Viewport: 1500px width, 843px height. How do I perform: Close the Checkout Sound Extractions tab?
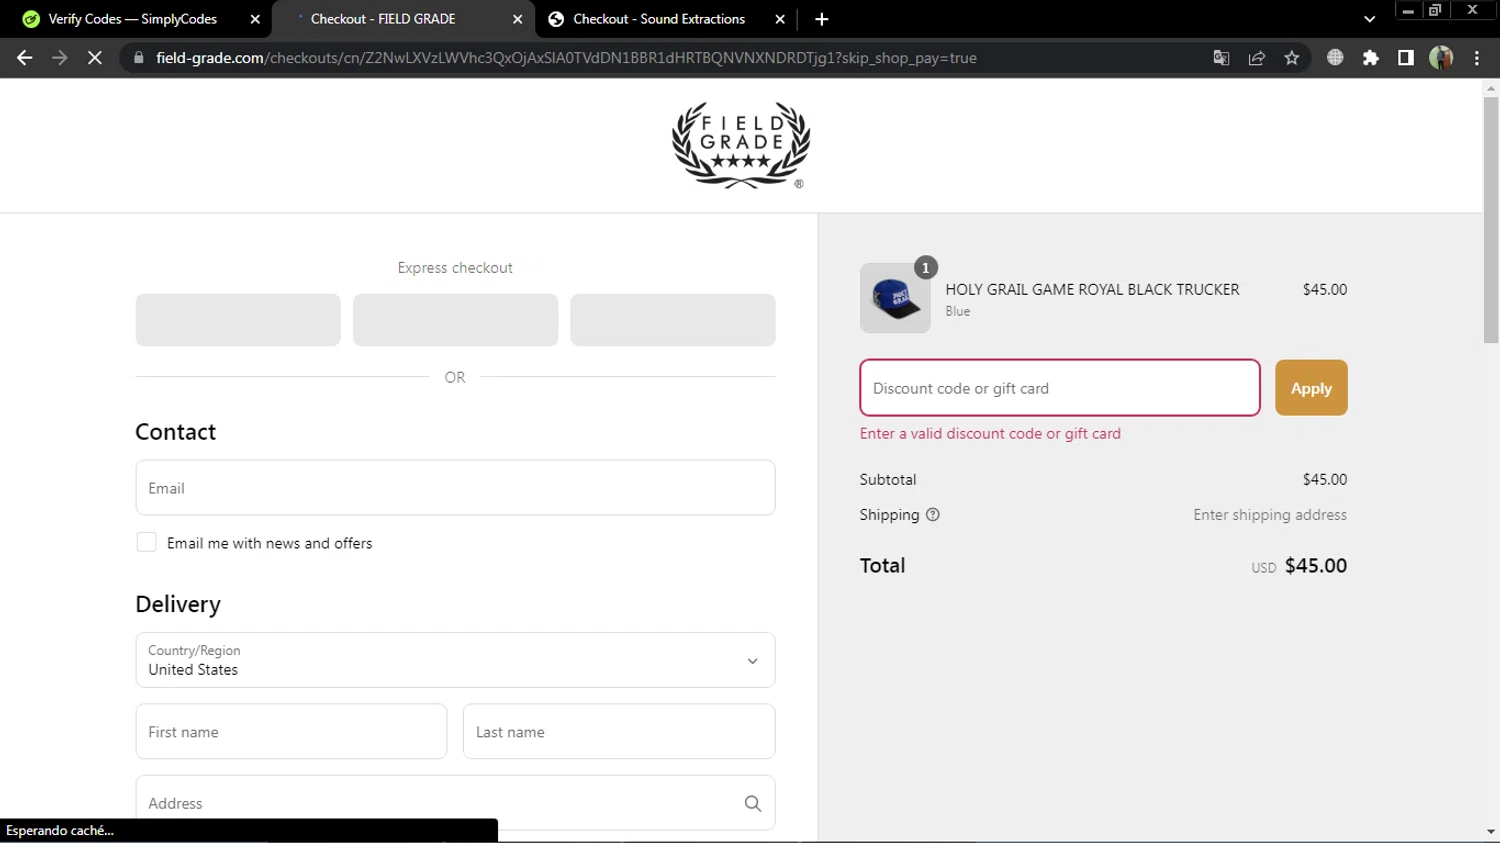click(780, 19)
